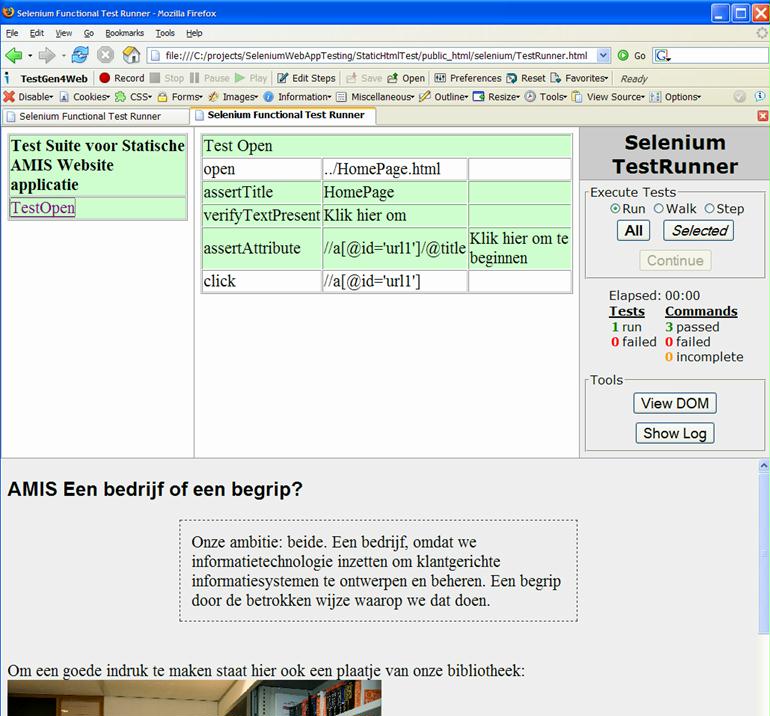
Task: Click Open in TestGen4Web toolbar
Action: 406,78
